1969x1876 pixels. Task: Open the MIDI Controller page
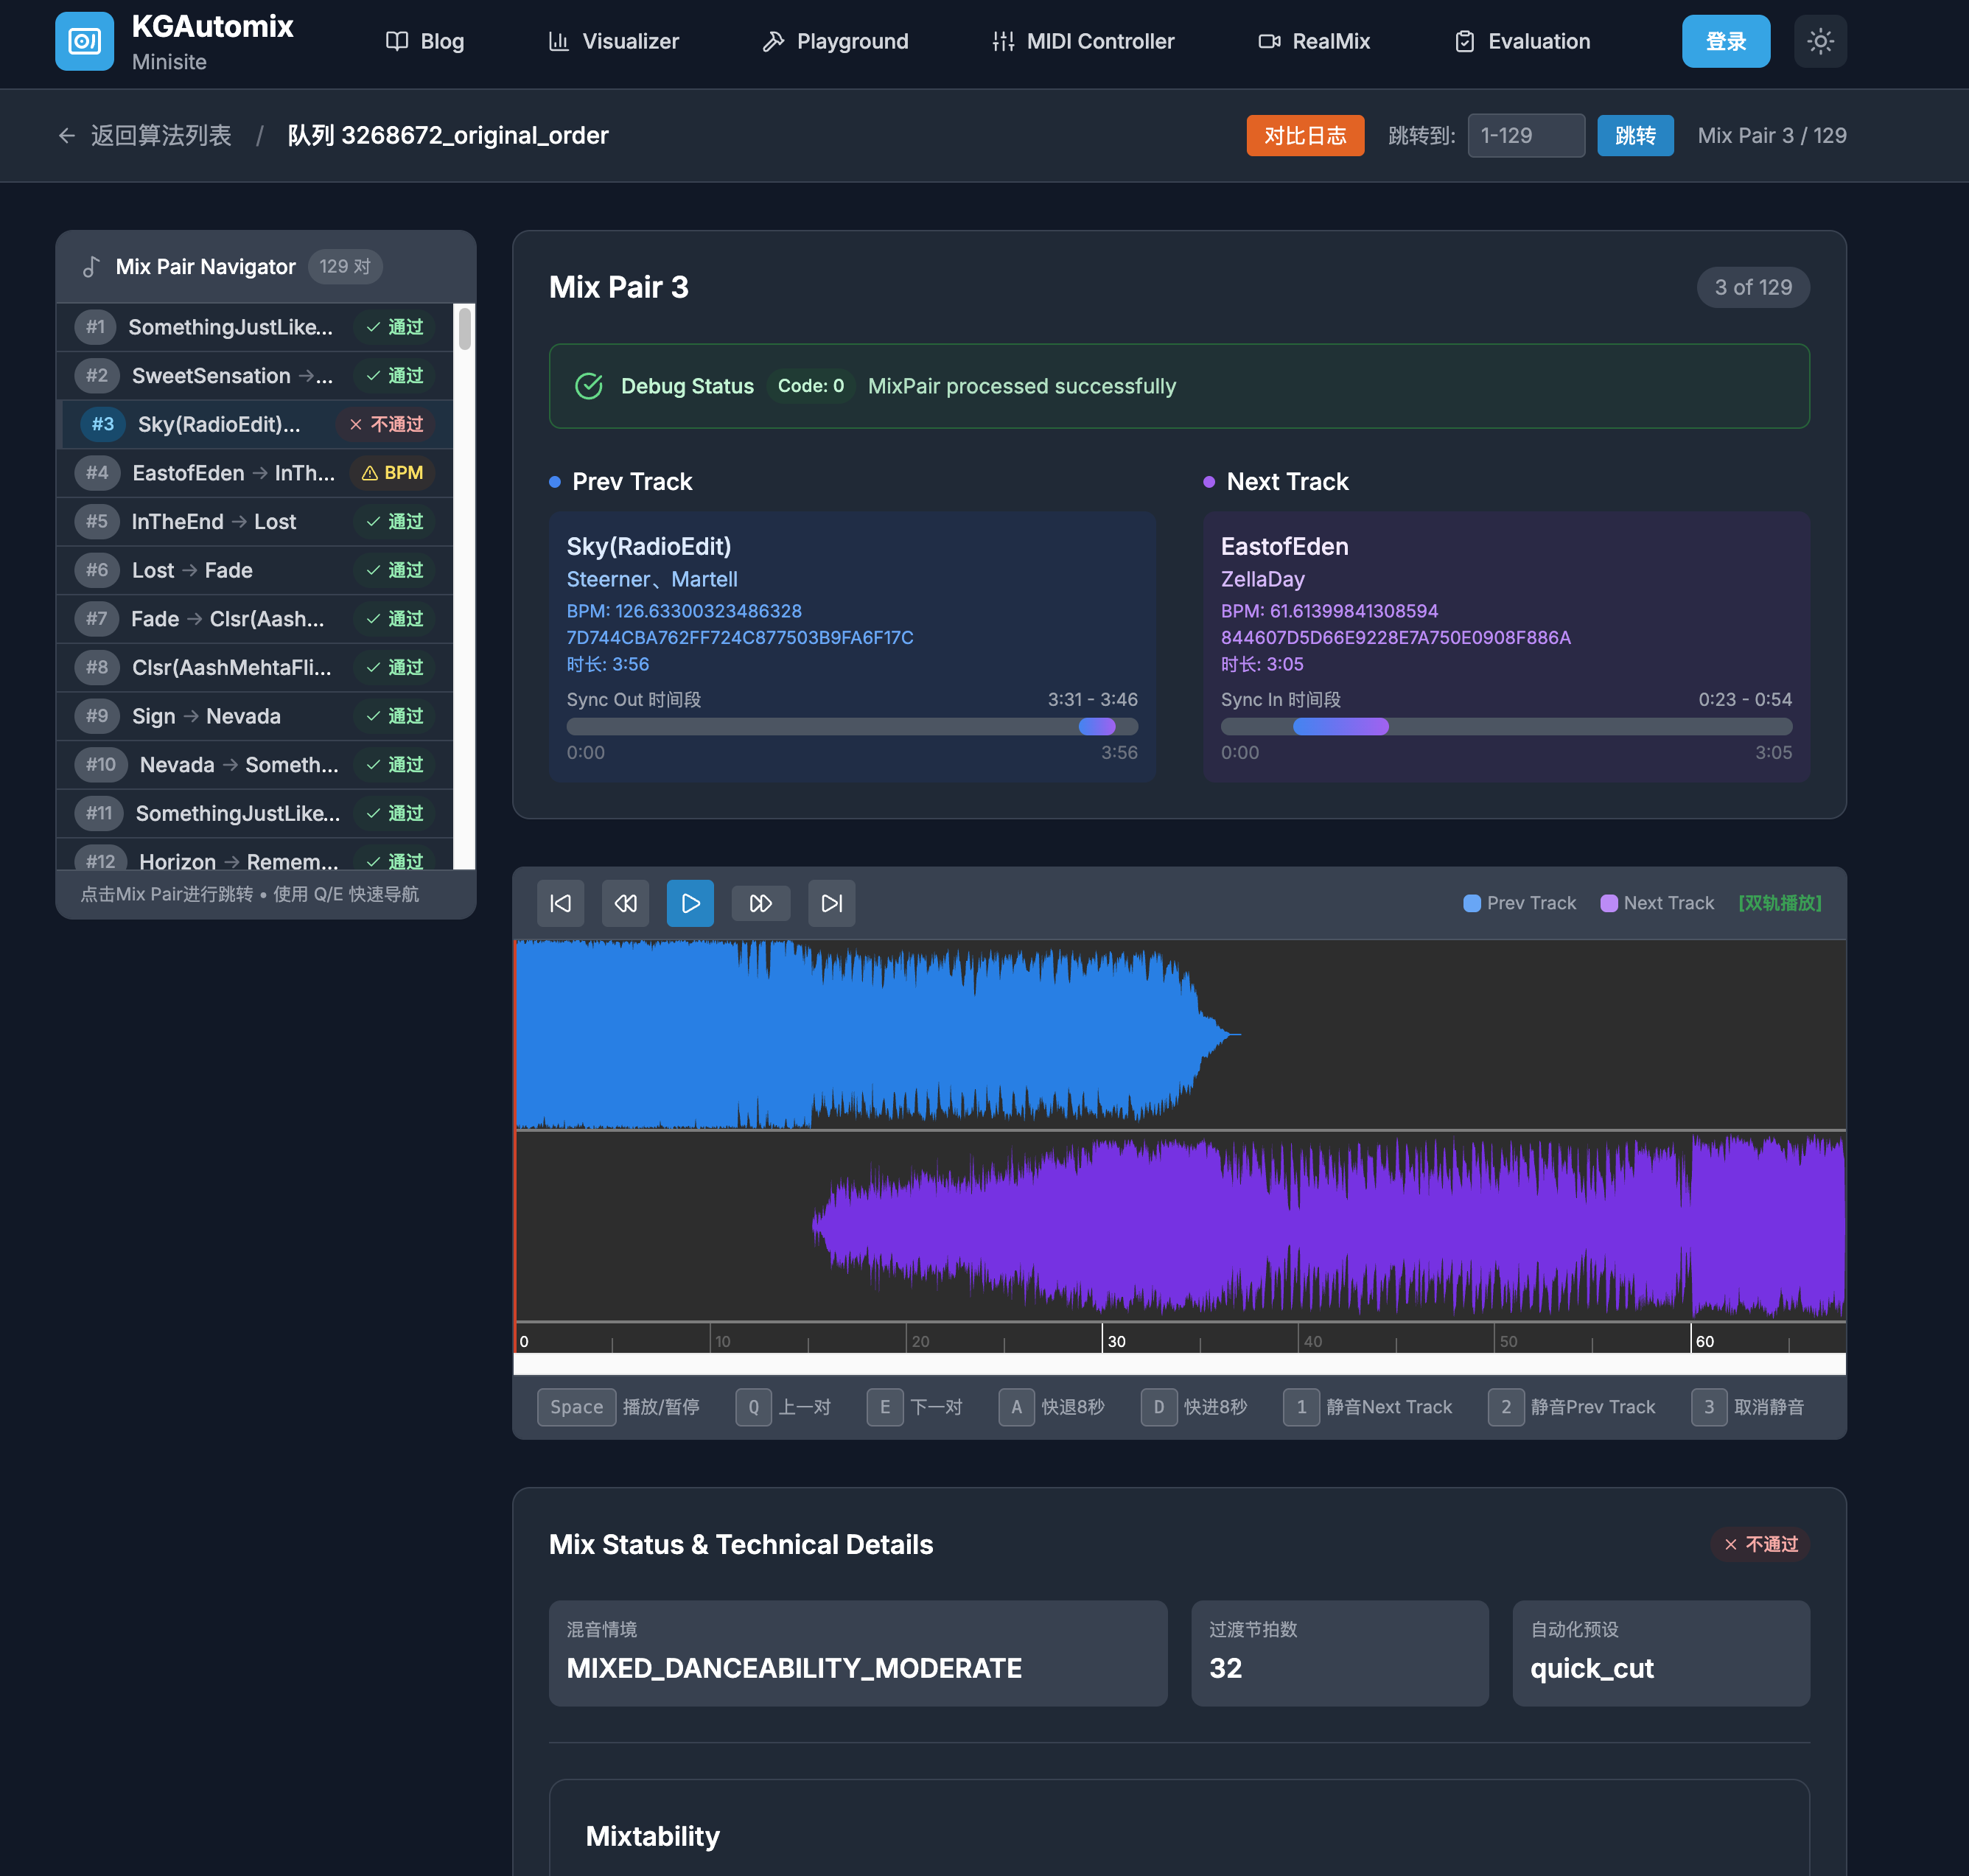click(1083, 41)
